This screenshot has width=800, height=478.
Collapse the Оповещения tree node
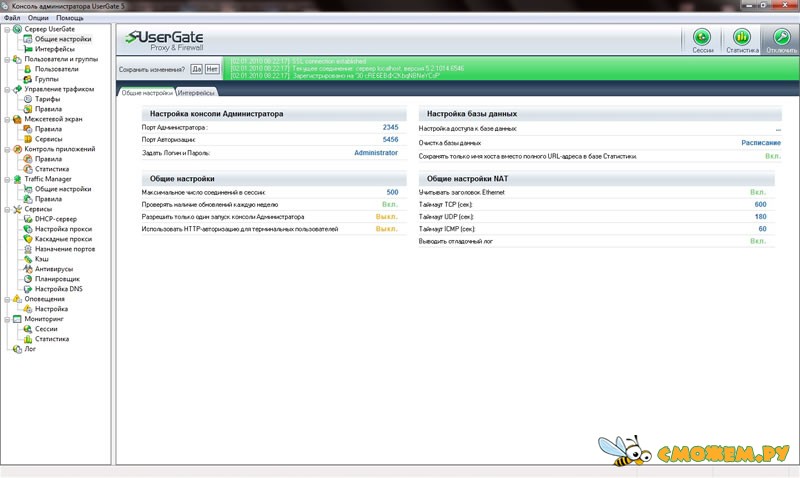coord(7,299)
